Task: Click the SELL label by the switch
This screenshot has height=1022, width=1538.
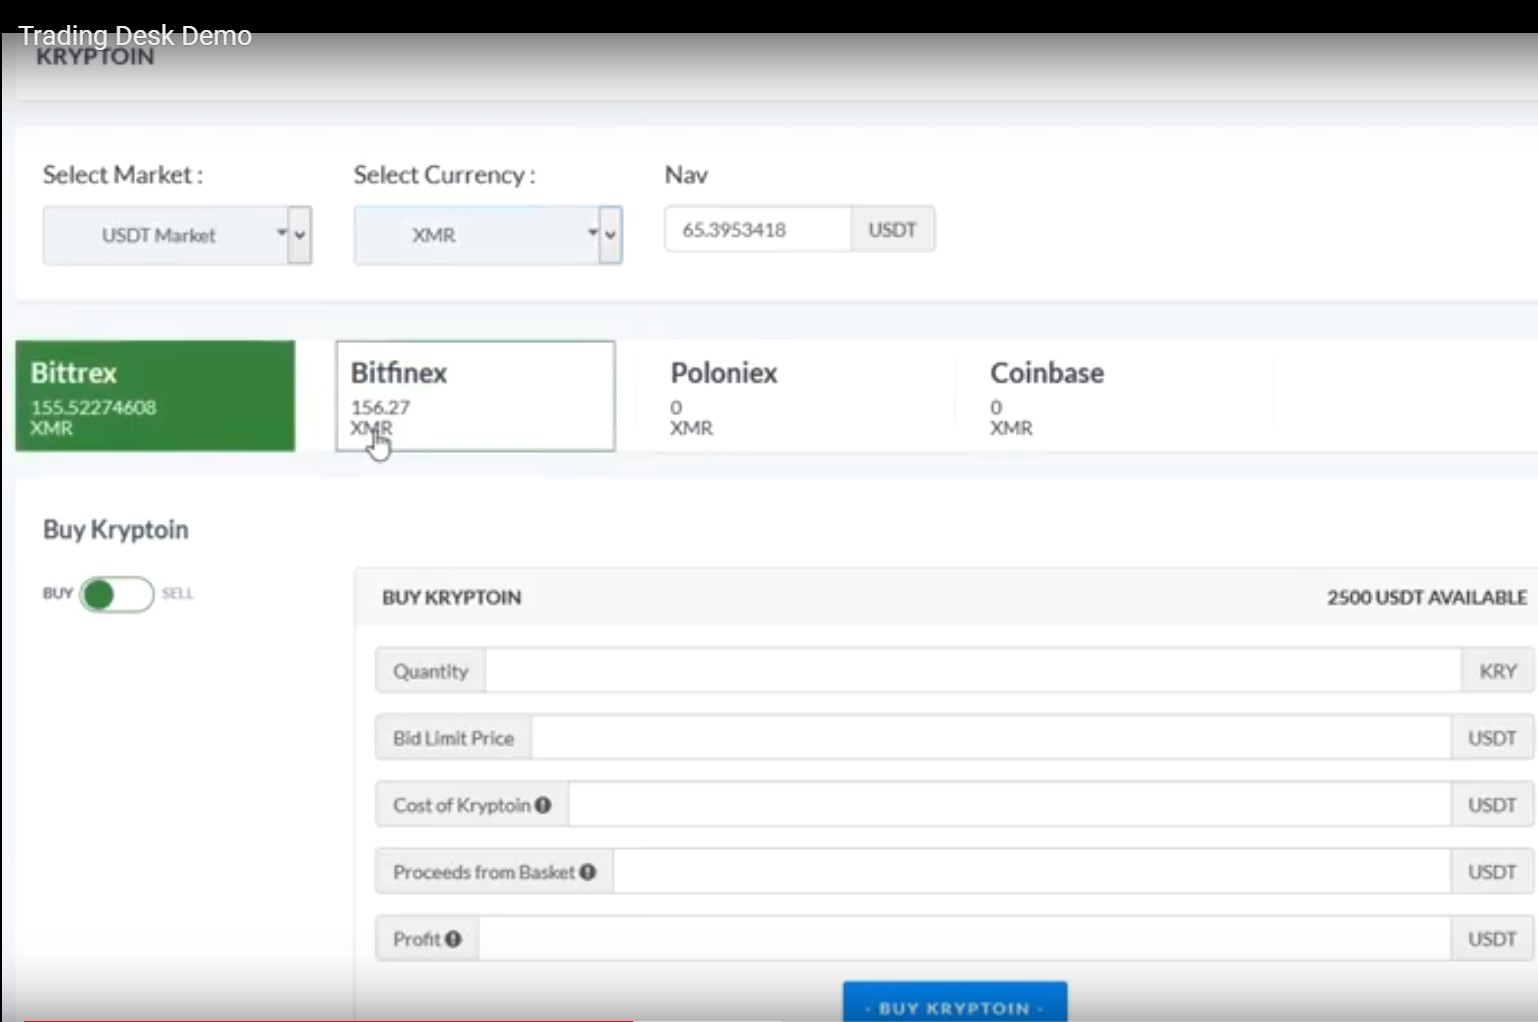Action: (x=177, y=593)
